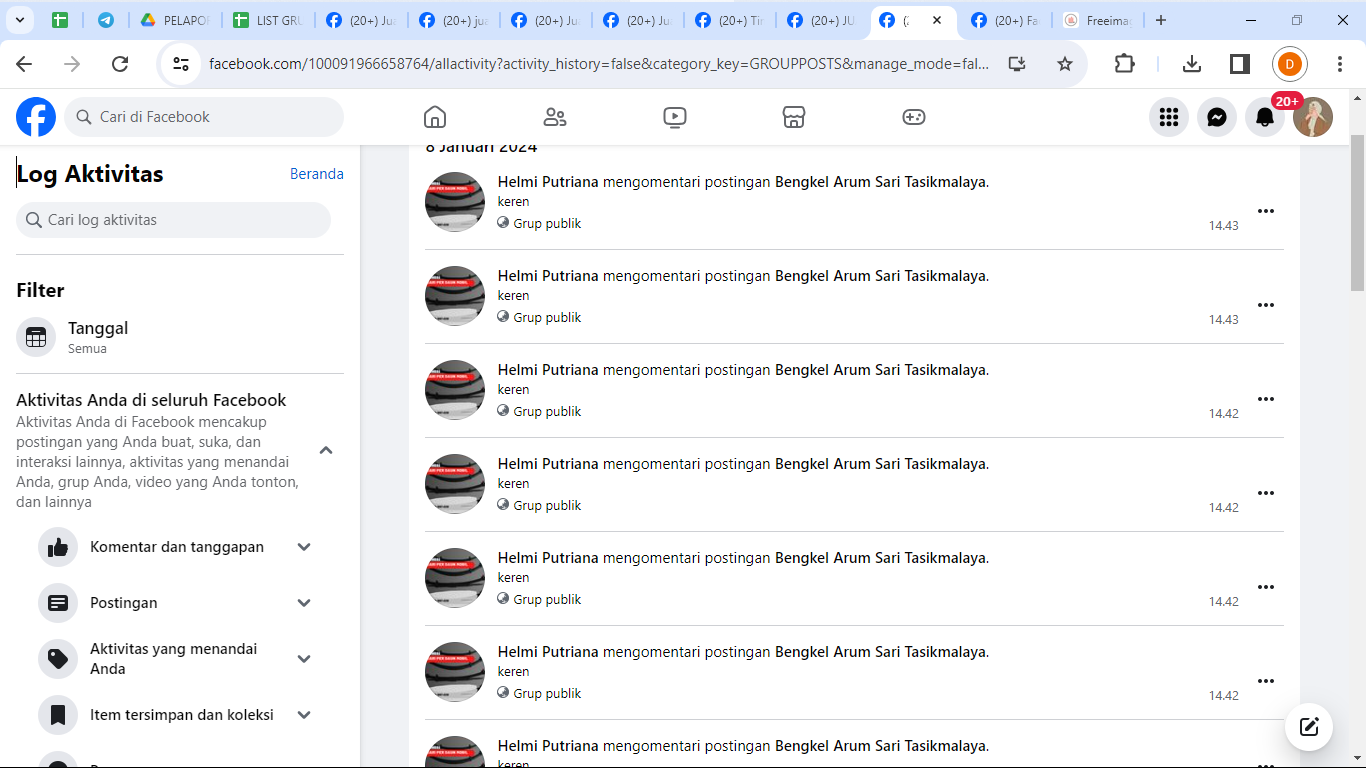Click the tag icon for Aktivitas yang menandai Anda
The height and width of the screenshot is (768, 1366).
point(58,659)
